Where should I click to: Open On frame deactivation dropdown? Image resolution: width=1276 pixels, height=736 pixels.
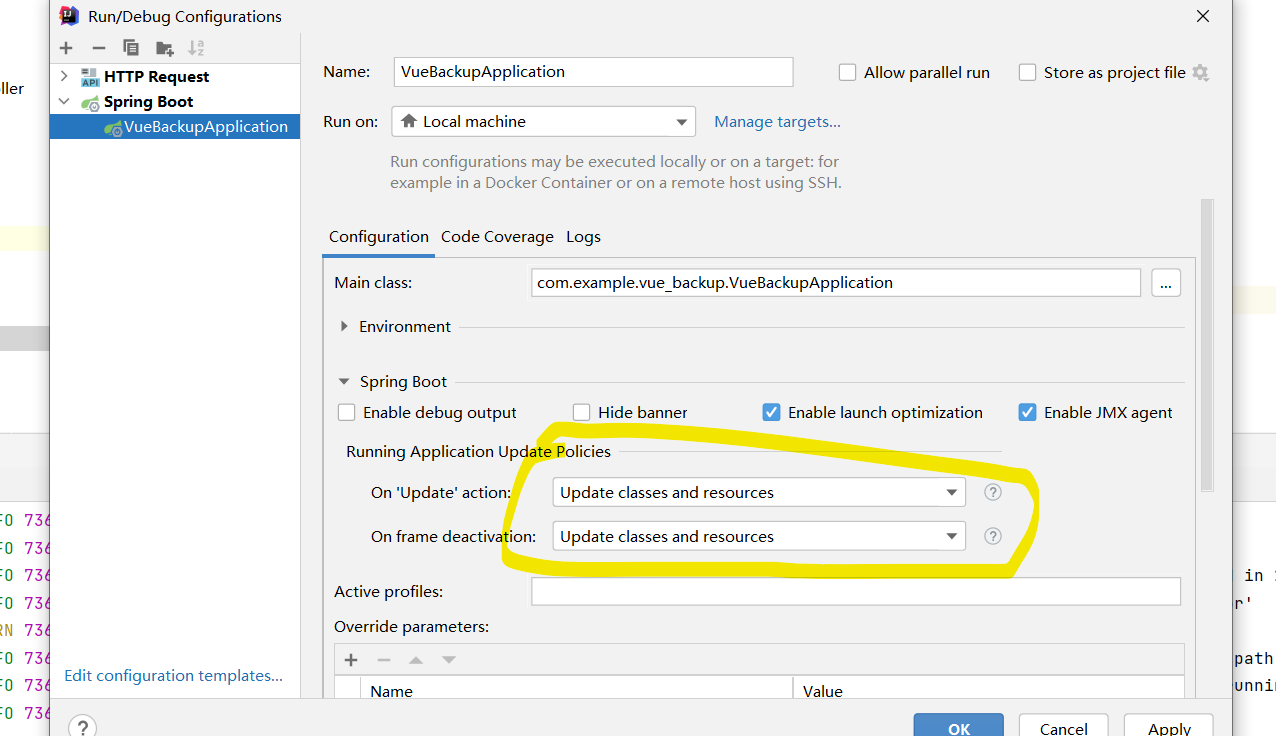pos(759,536)
